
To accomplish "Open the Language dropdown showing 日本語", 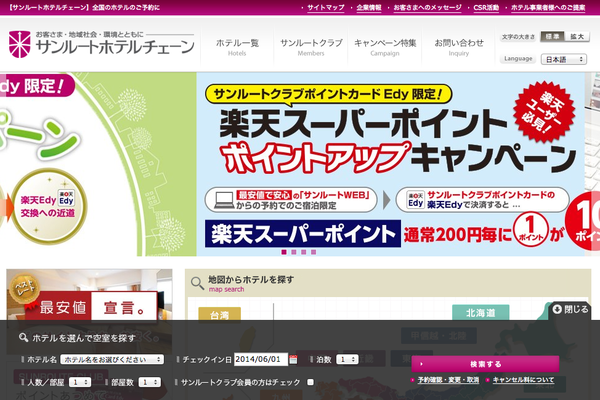I will click(564, 59).
